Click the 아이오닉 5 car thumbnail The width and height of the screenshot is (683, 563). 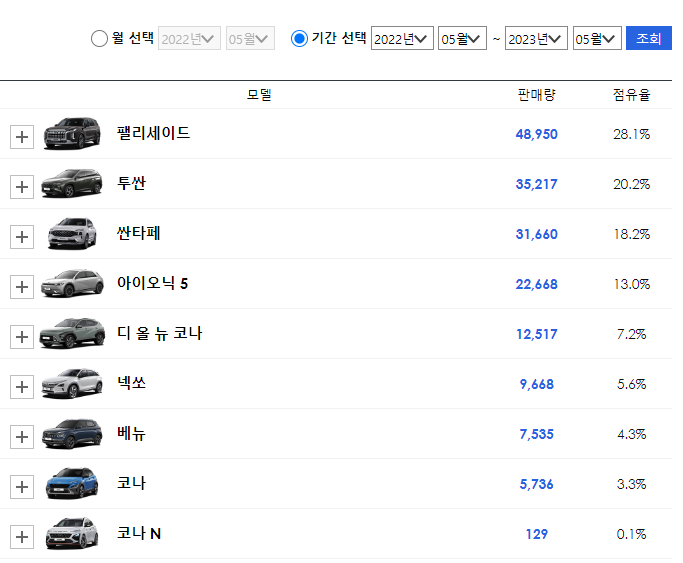pos(72,283)
